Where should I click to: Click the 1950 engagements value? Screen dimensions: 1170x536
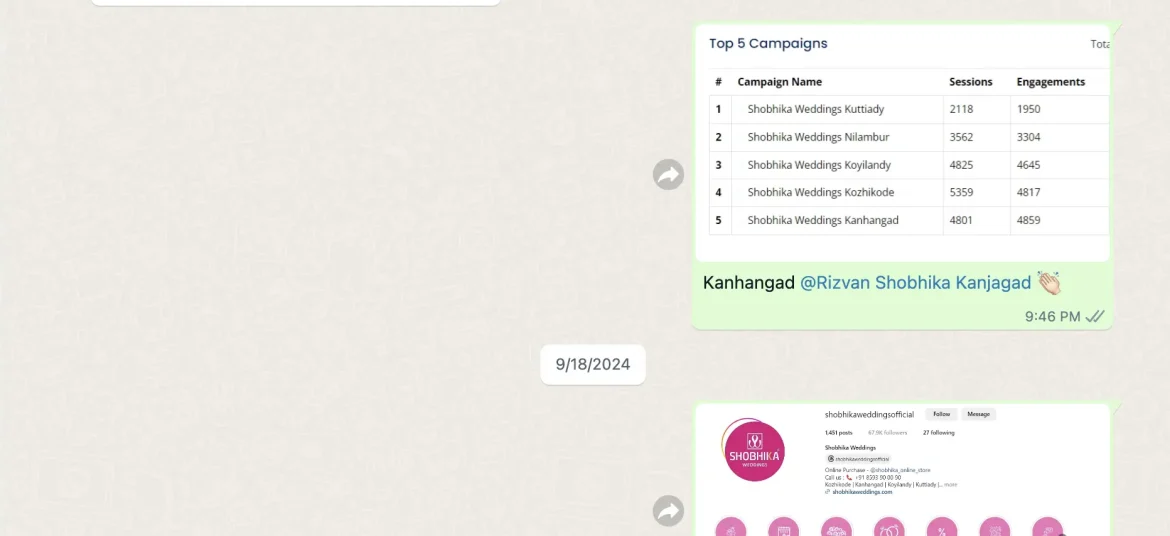1028,109
